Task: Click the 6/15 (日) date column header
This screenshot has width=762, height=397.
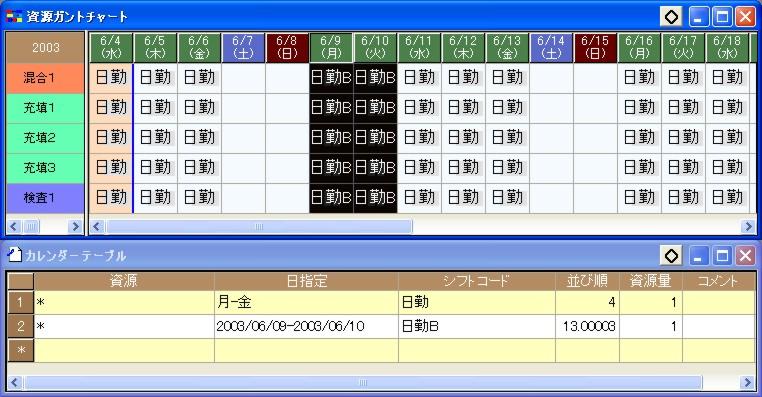Action: pos(595,48)
